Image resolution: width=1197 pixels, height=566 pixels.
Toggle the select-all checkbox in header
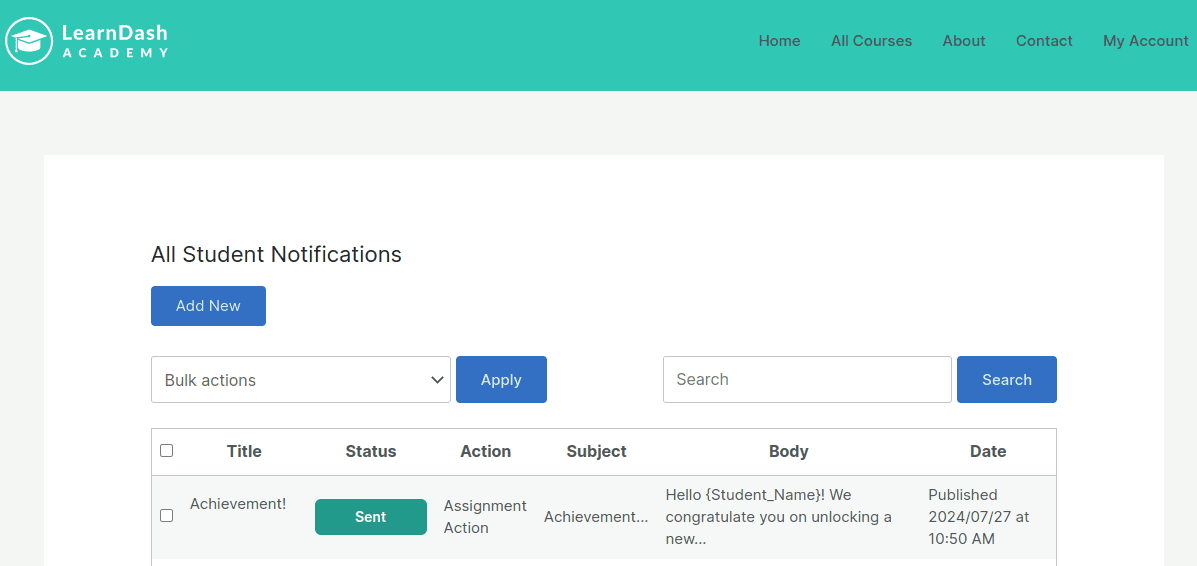[x=167, y=451]
